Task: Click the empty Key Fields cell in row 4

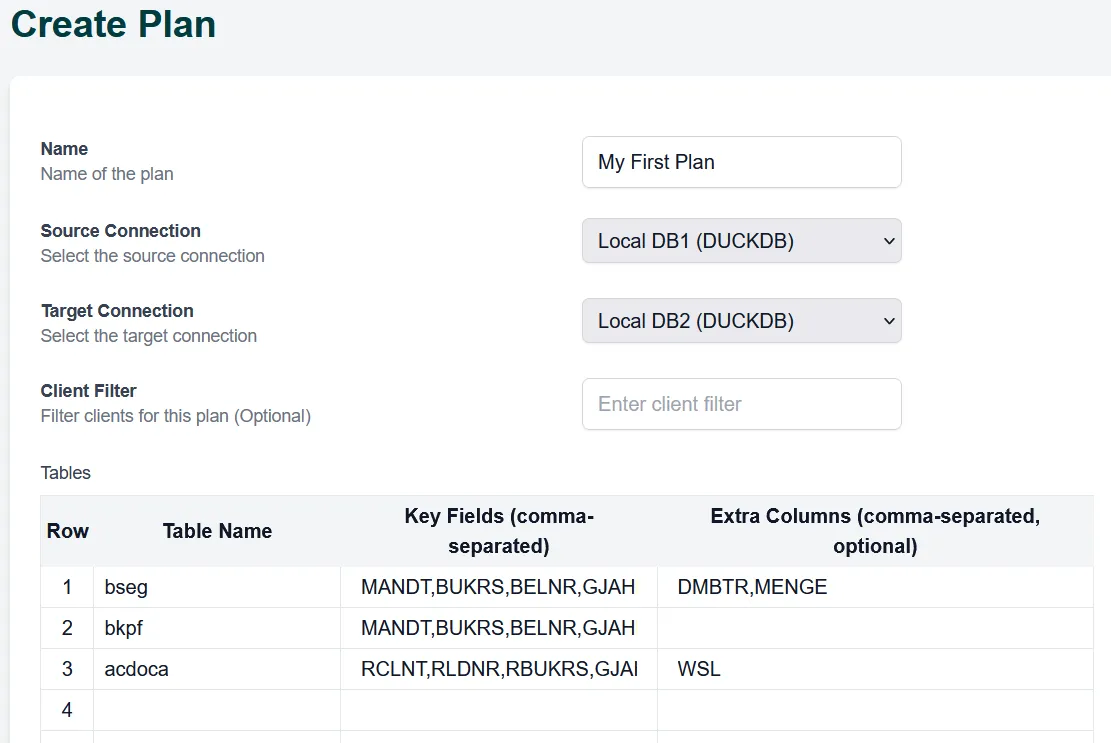Action: pos(498,710)
